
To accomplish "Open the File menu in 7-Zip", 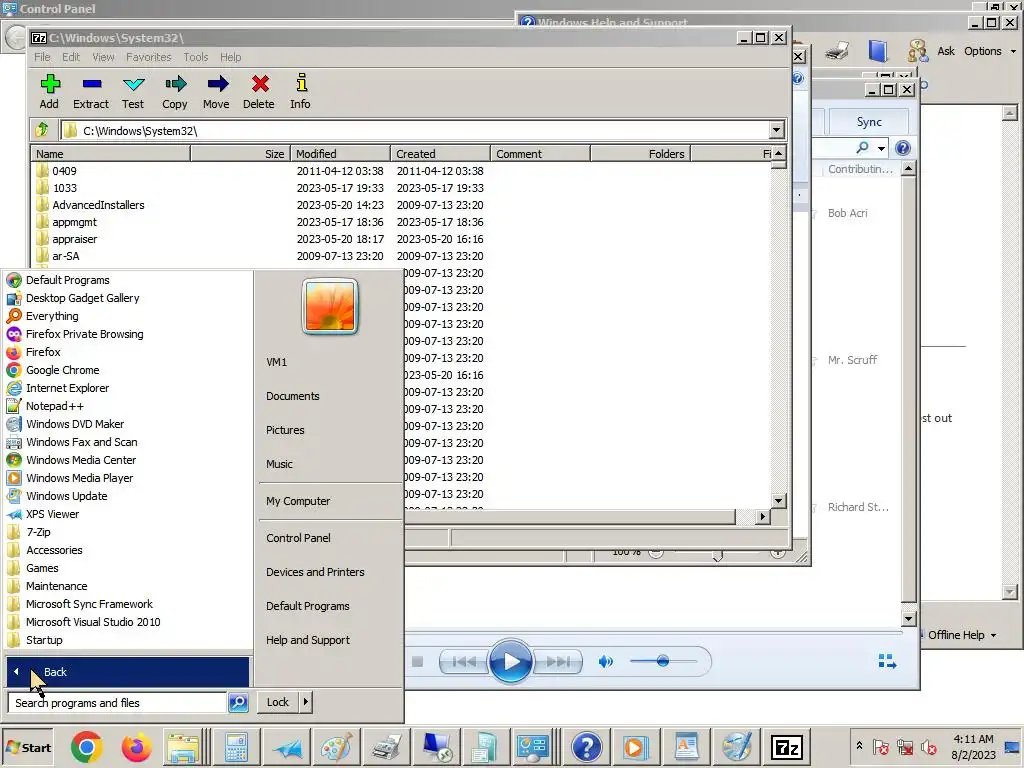I will click(x=42, y=57).
